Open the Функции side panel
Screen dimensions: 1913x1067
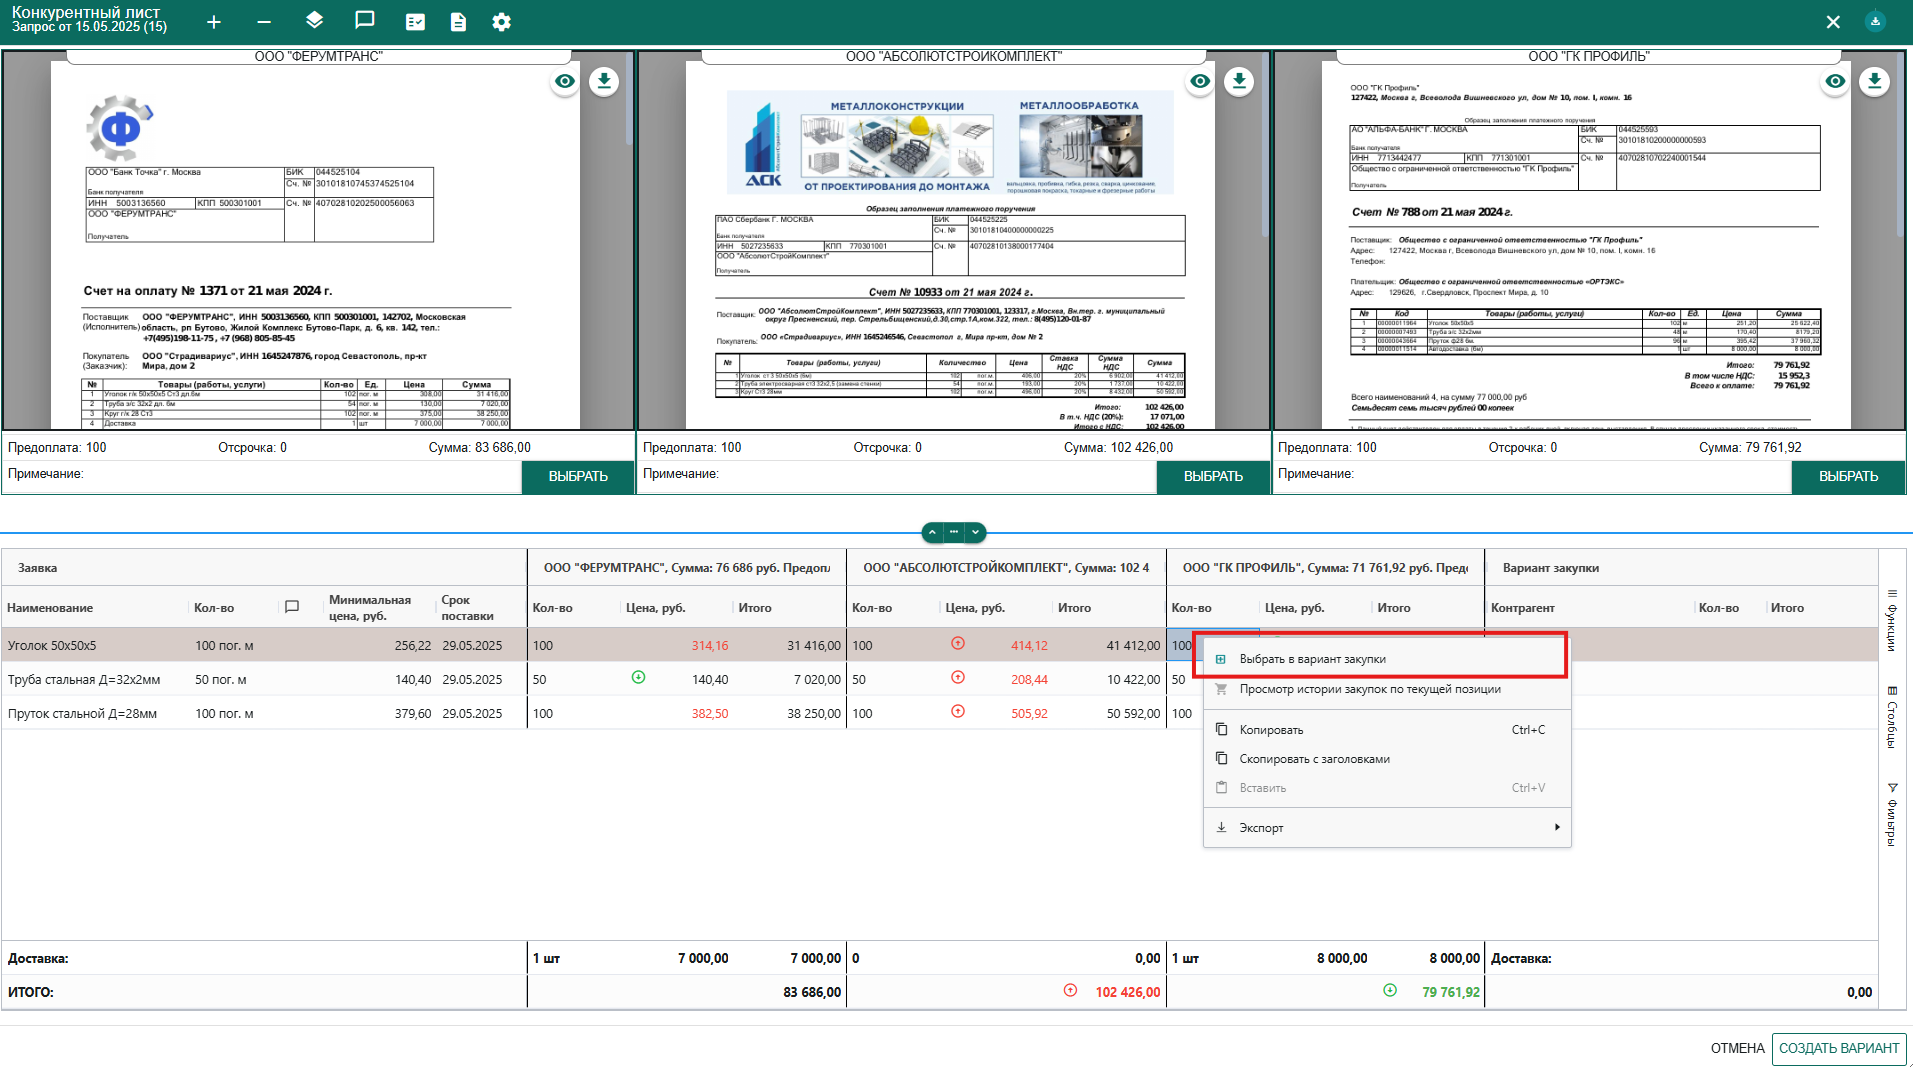(x=1892, y=620)
